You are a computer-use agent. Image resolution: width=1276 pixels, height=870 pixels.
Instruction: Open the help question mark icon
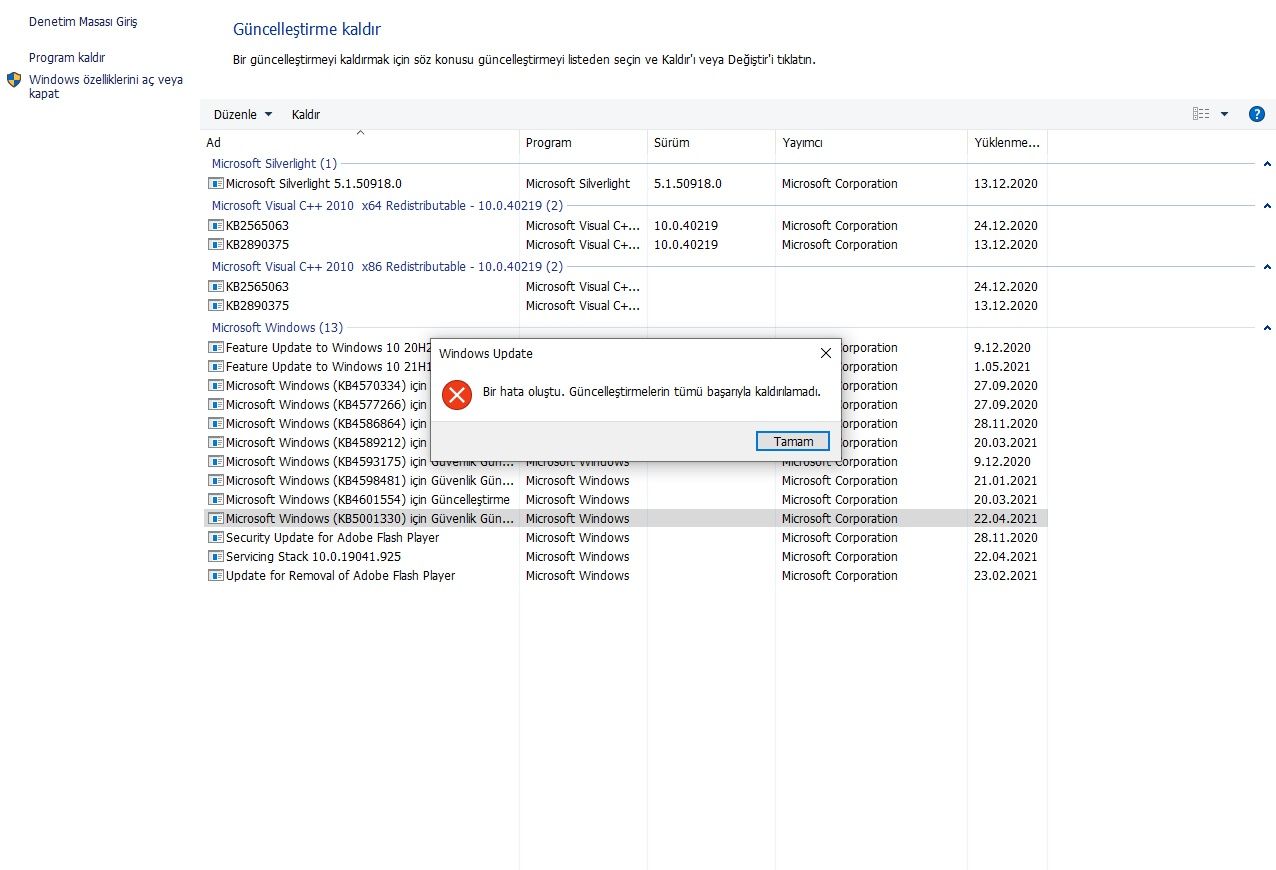click(1257, 114)
